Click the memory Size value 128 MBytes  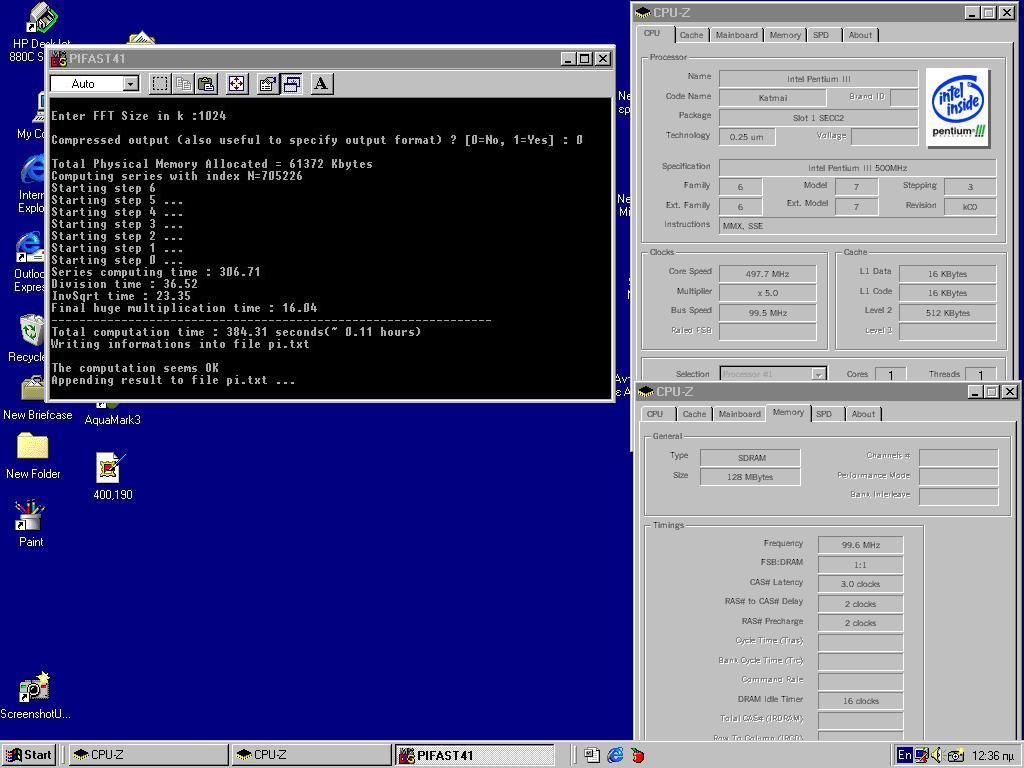(x=750, y=477)
